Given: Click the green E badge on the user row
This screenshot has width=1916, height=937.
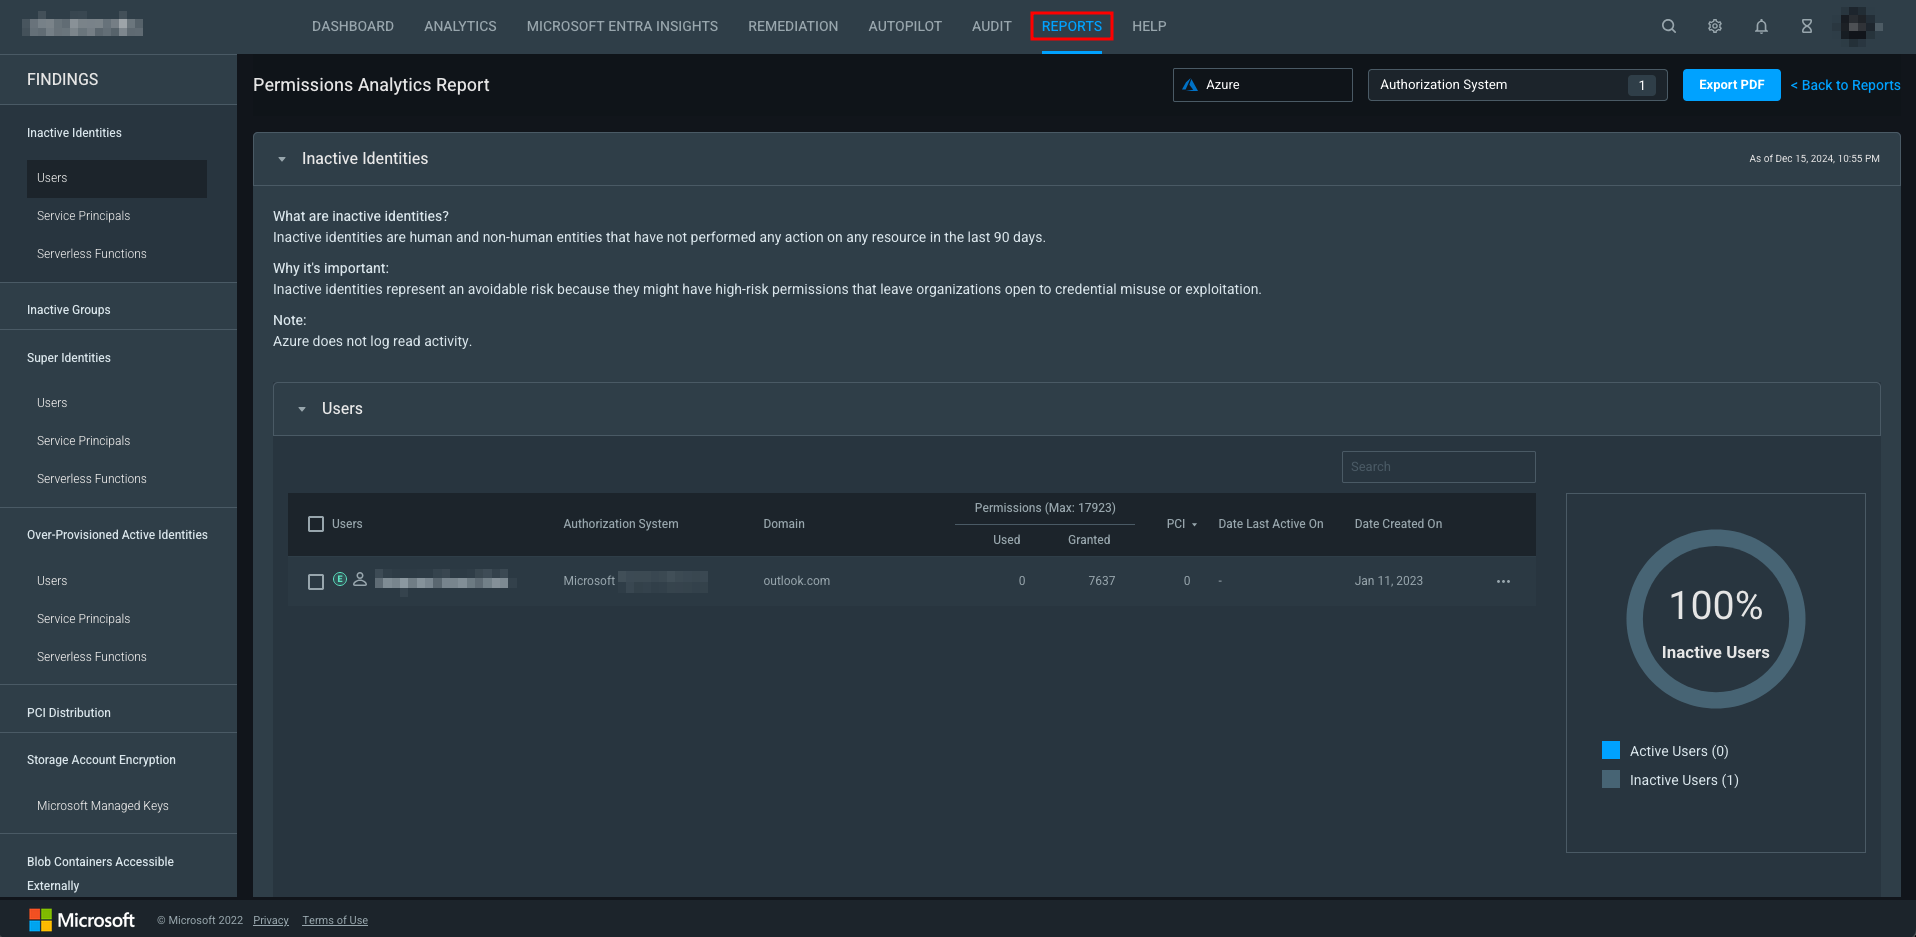Looking at the screenshot, I should tap(340, 580).
